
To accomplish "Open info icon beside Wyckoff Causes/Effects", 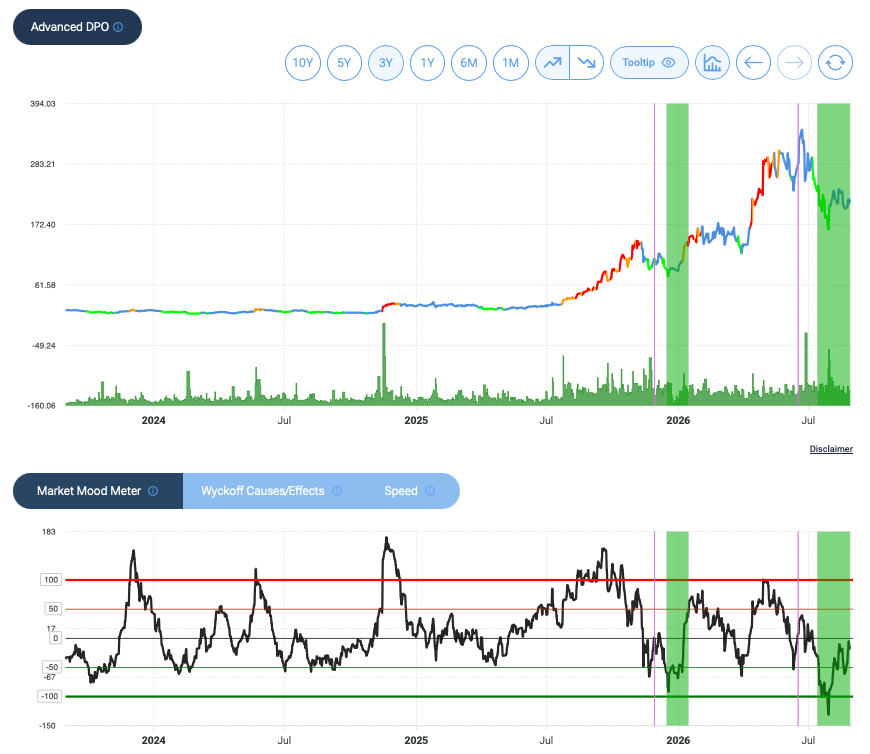I will point(337,491).
